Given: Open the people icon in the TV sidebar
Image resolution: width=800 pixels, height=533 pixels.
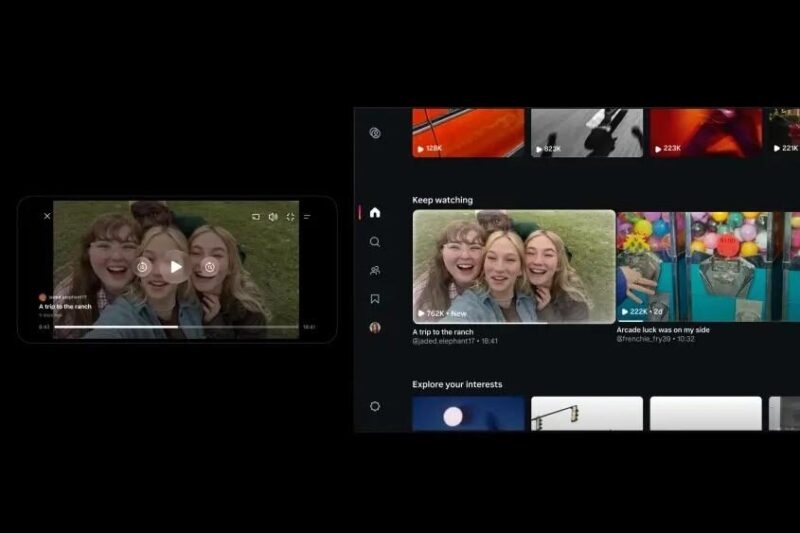Looking at the screenshot, I should [x=375, y=270].
